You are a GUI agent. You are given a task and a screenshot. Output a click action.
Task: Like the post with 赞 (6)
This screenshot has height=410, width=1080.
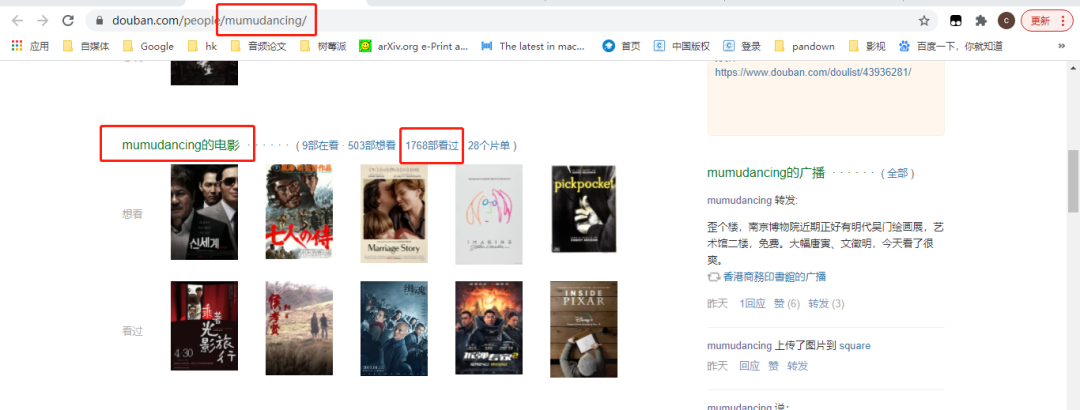pos(787,304)
